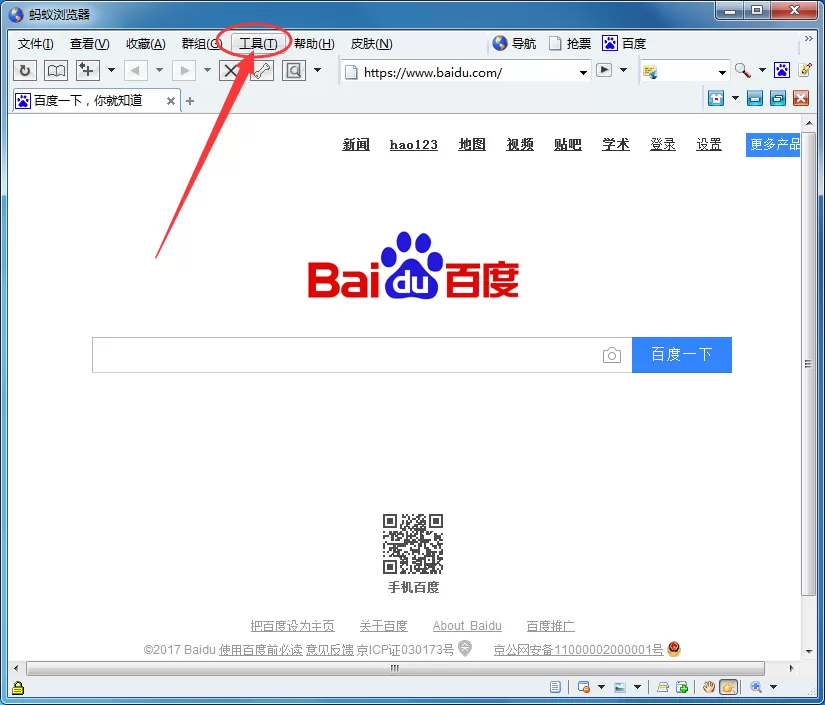This screenshot has width=825, height=705.
Task: Click the zoom magnifier in status bar
Action: pyautogui.click(x=756, y=687)
